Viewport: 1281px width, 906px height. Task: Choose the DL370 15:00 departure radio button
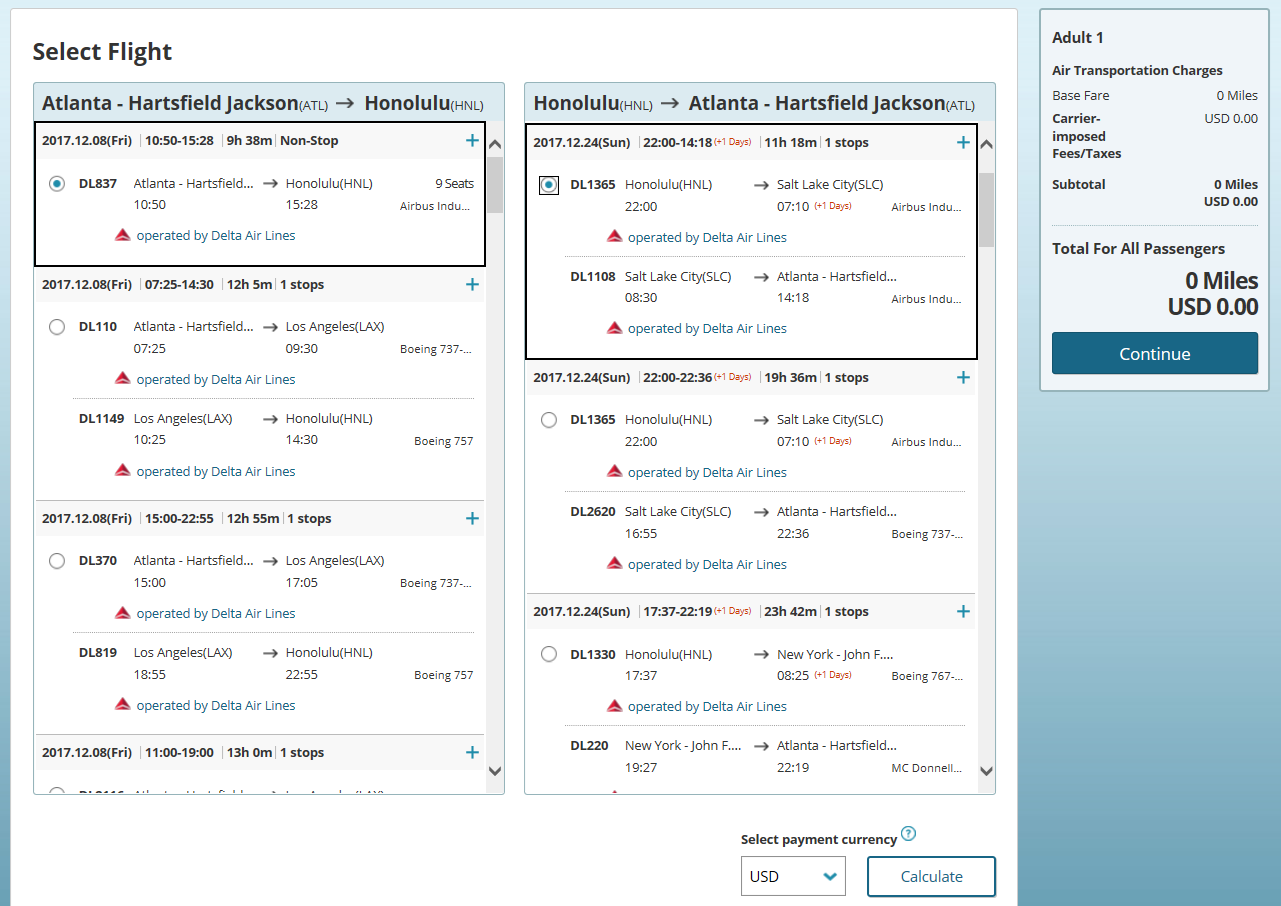(57, 561)
